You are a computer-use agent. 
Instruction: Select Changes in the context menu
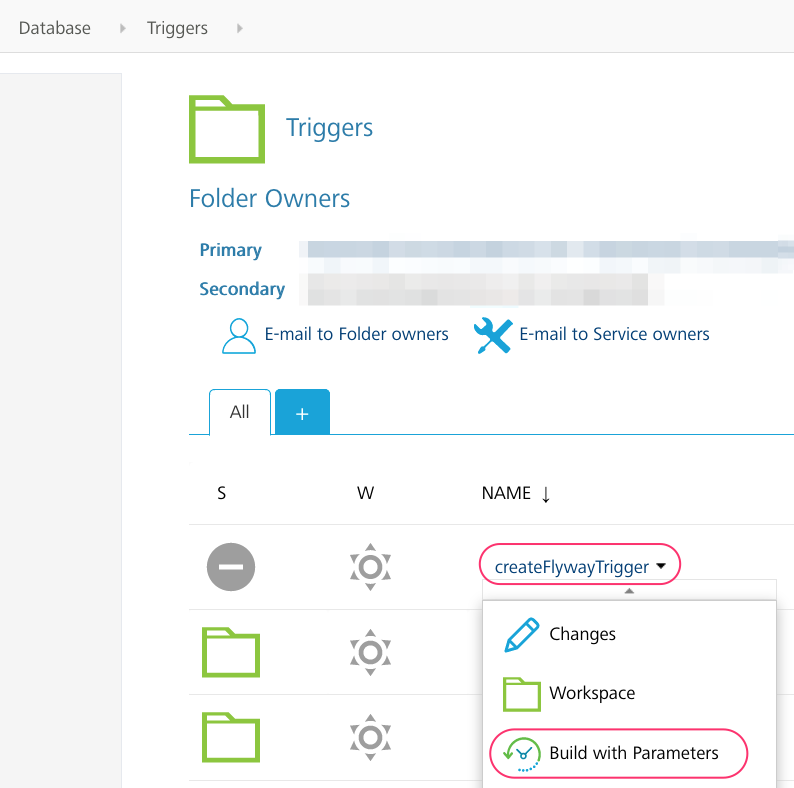(582, 634)
